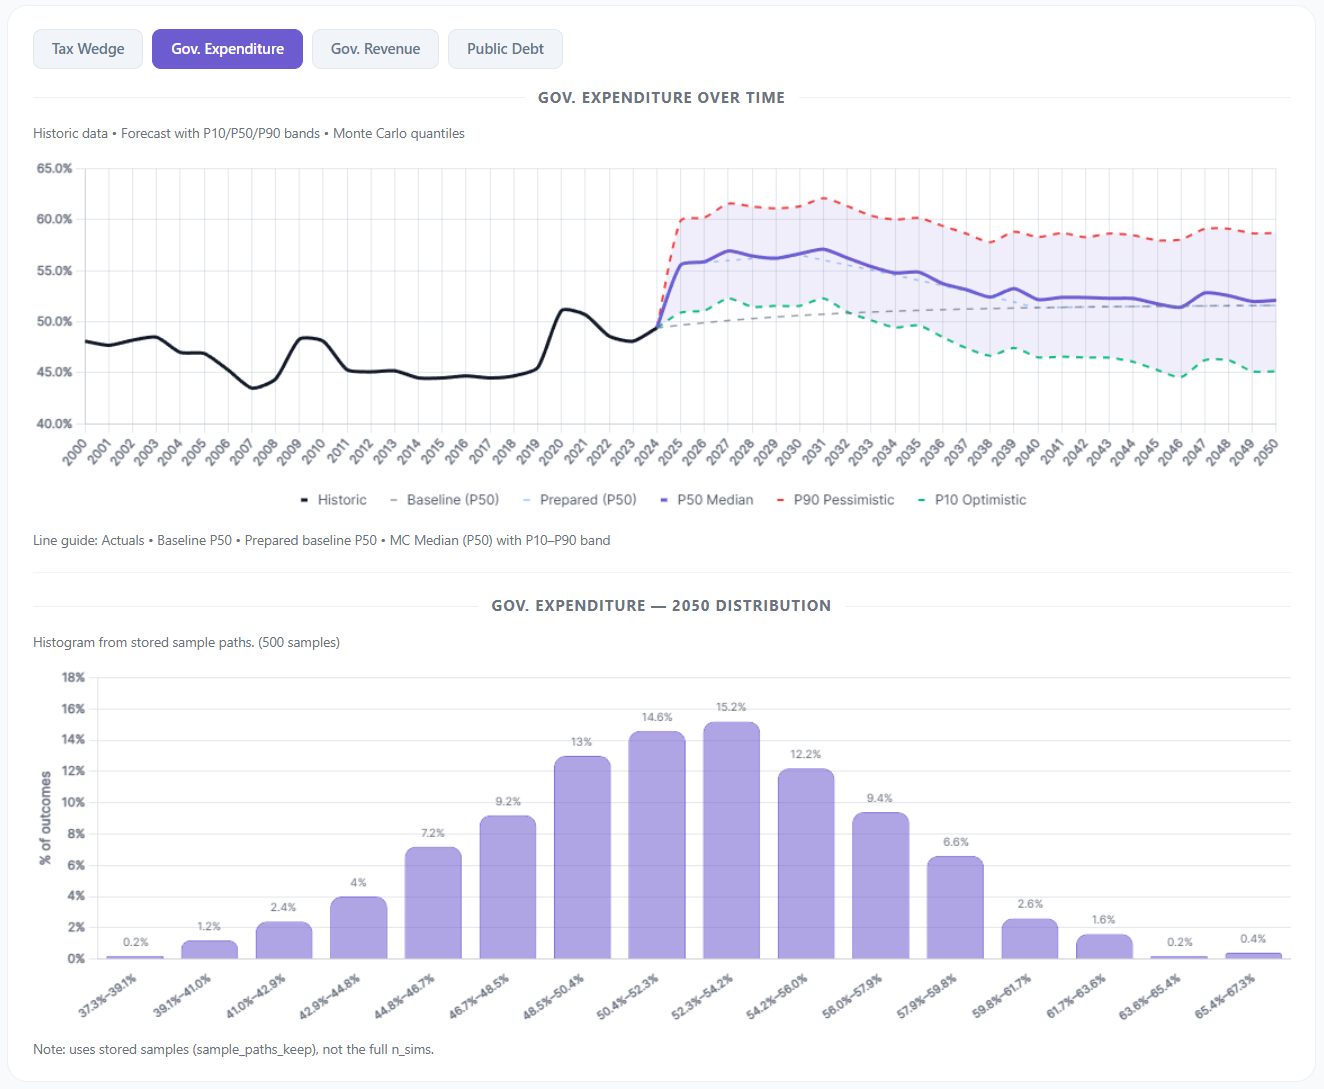Open the Gov. Revenue tab
This screenshot has width=1324, height=1089.
375,48
